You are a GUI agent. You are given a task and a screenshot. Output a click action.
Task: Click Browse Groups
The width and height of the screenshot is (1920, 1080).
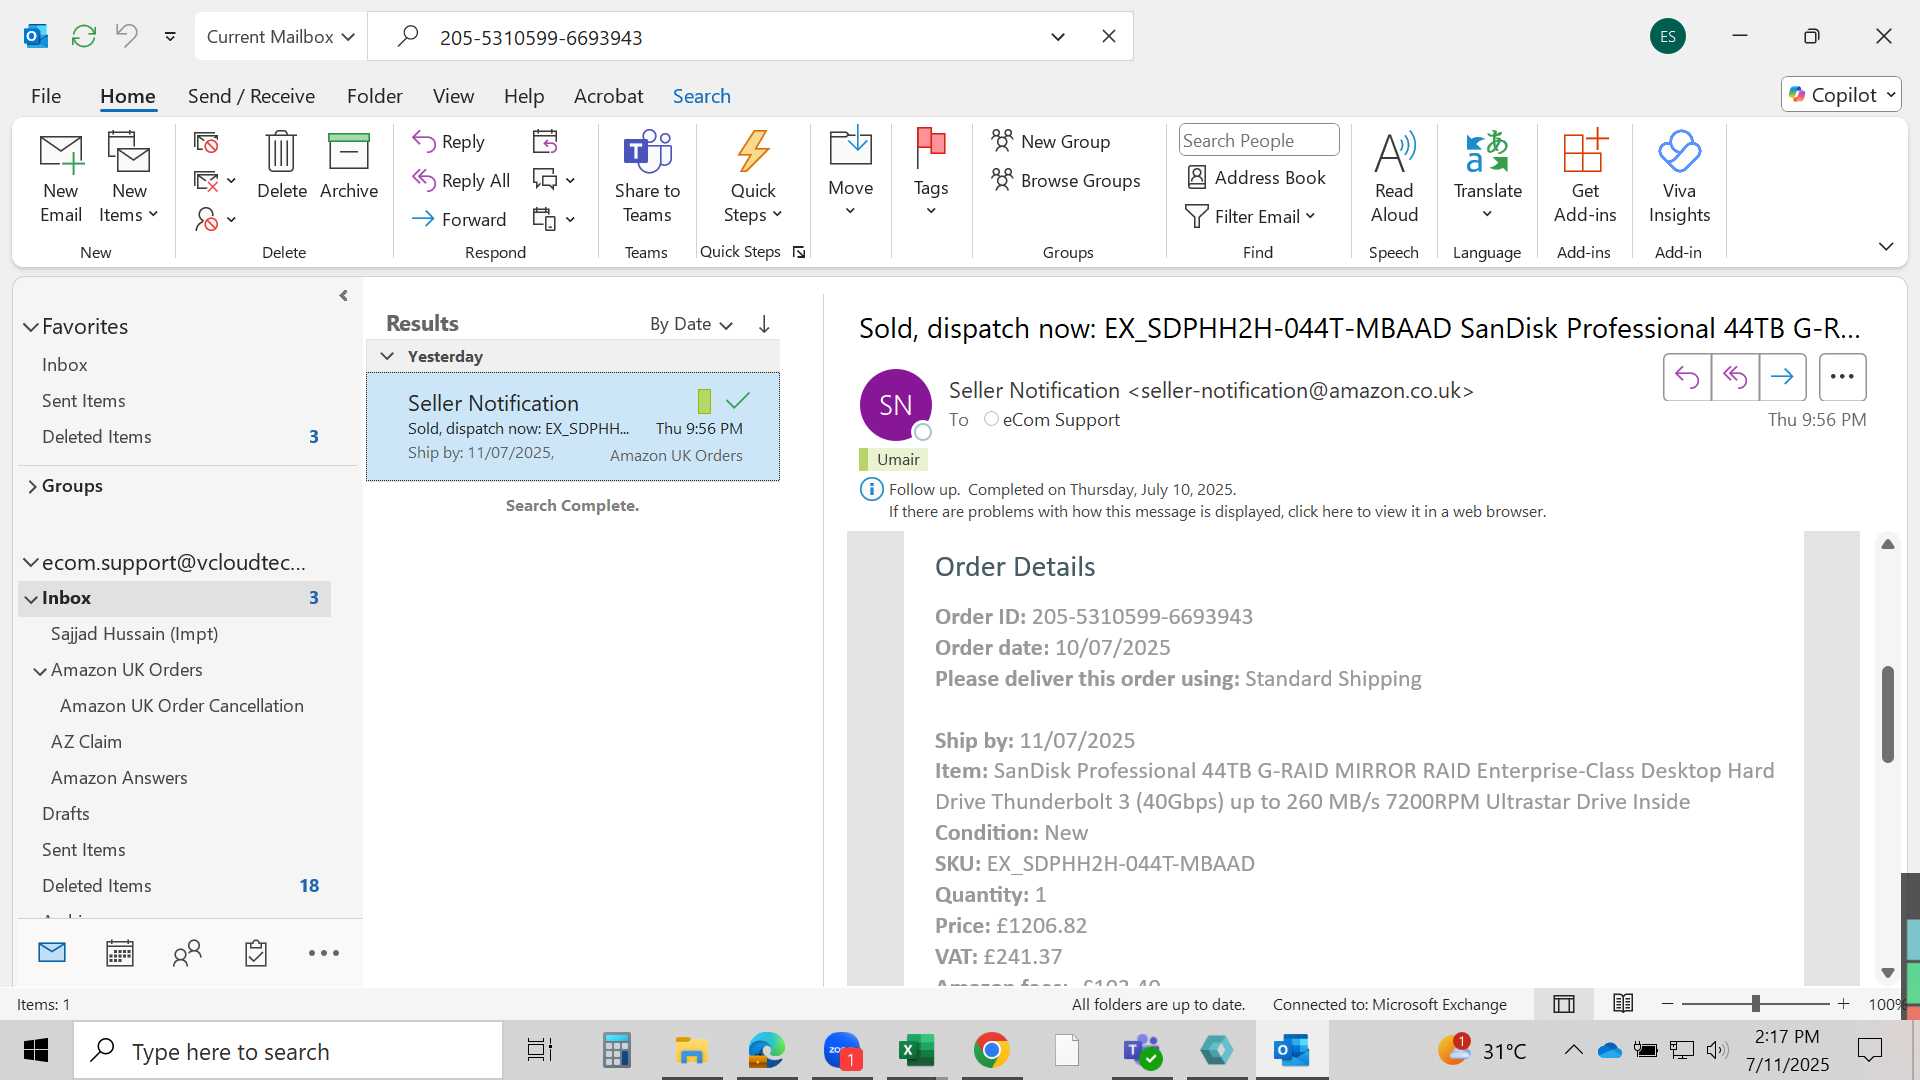point(1066,181)
